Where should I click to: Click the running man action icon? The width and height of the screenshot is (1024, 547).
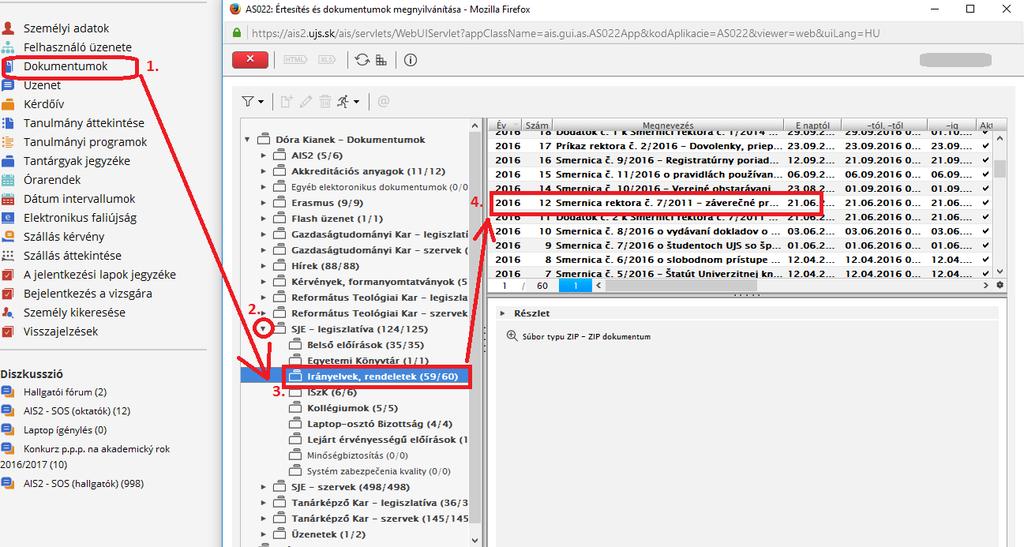[343, 102]
